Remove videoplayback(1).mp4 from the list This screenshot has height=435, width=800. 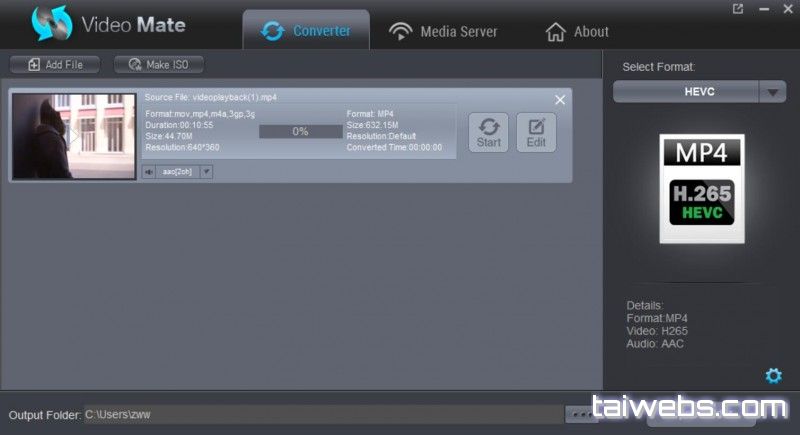pos(560,100)
